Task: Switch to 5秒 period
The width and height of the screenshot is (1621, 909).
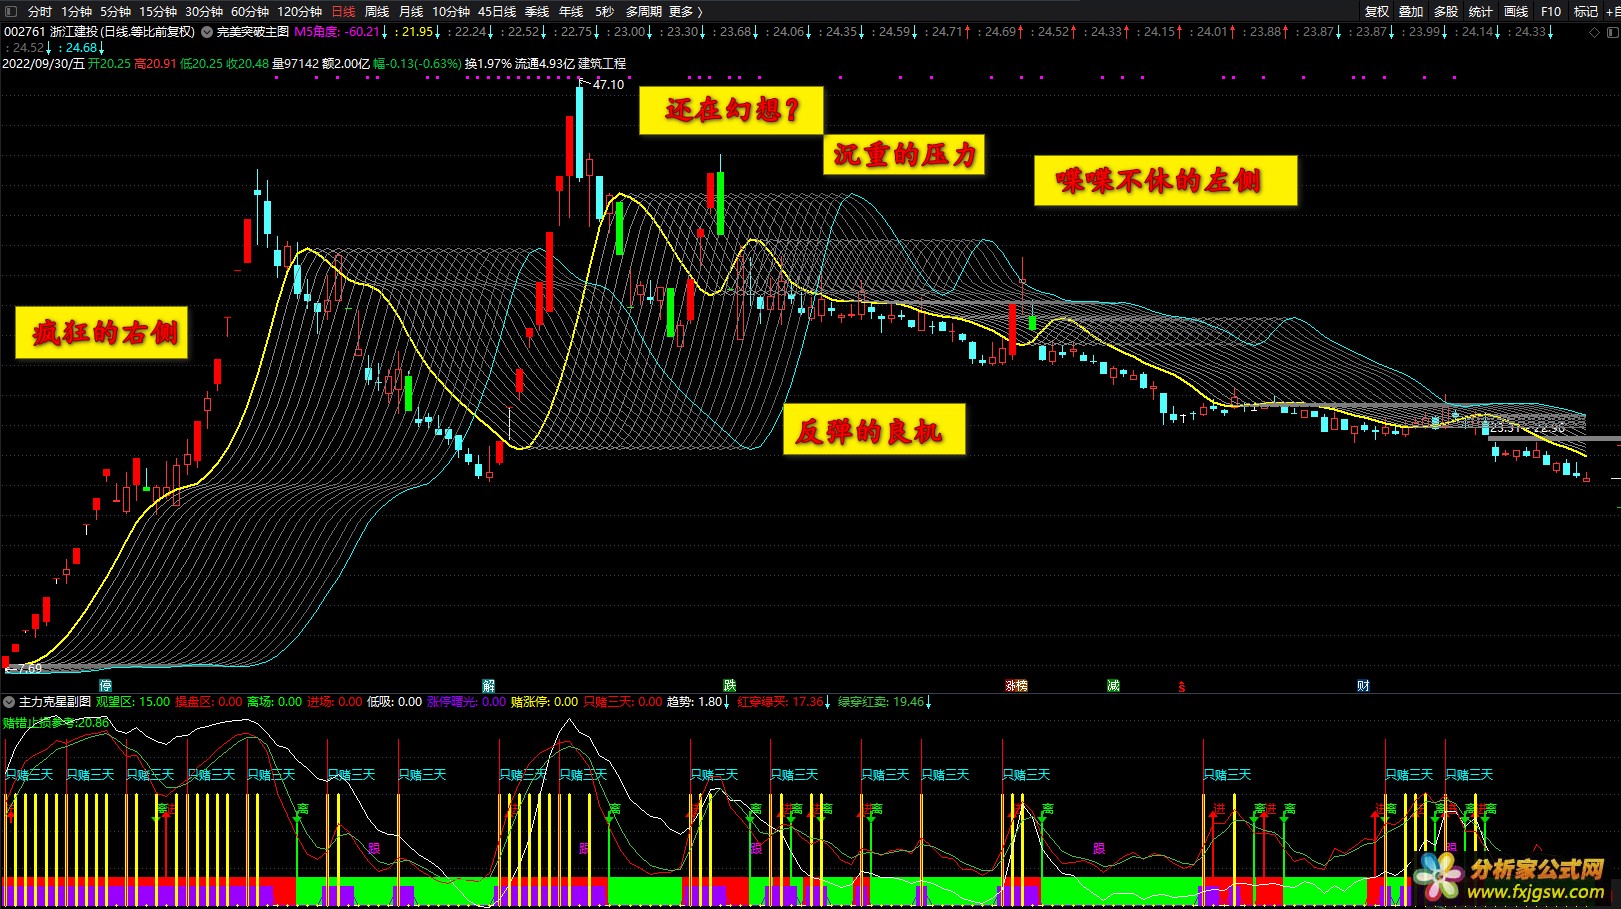Action: coord(604,12)
